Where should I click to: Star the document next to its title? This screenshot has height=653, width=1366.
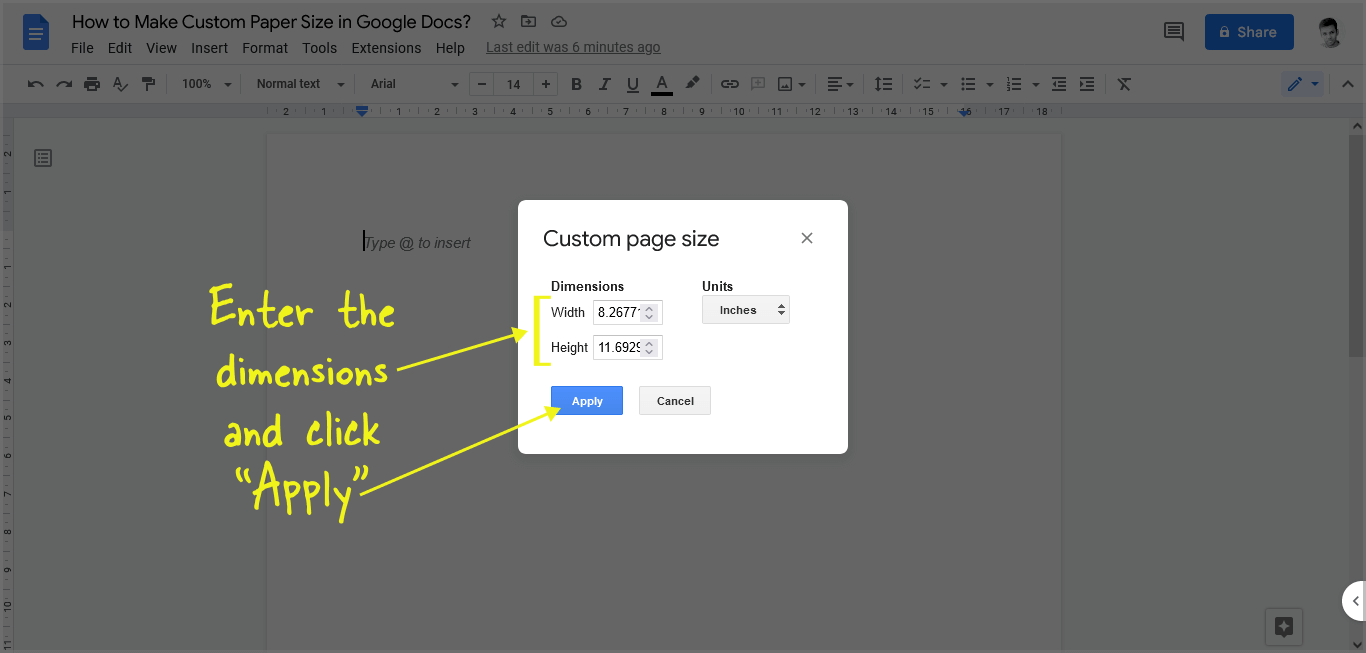click(x=498, y=21)
